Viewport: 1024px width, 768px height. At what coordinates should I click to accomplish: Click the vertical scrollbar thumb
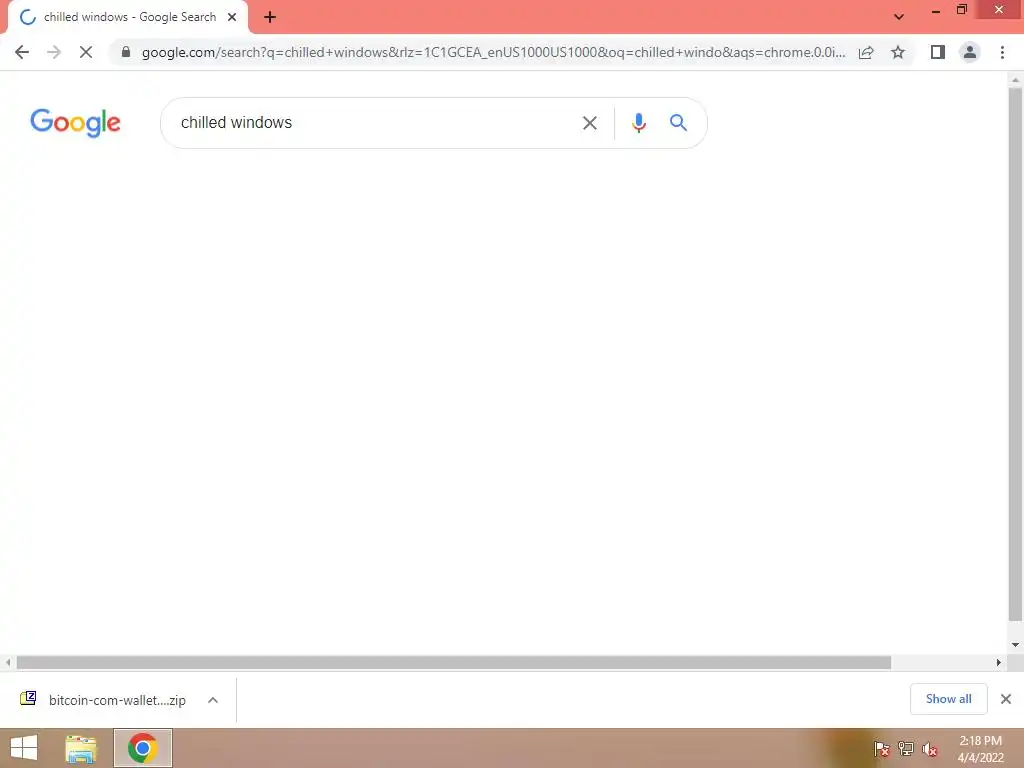pos(1015,355)
